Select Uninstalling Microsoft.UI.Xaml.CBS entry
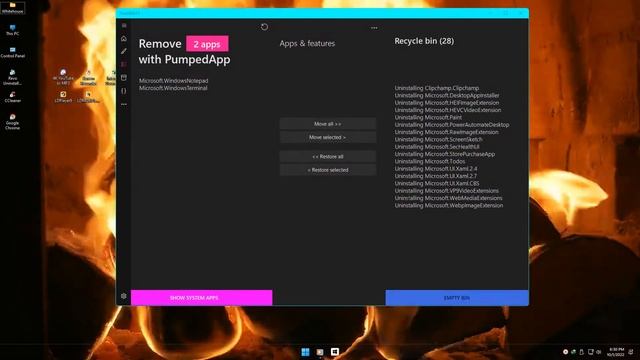The image size is (640, 360). (x=437, y=183)
